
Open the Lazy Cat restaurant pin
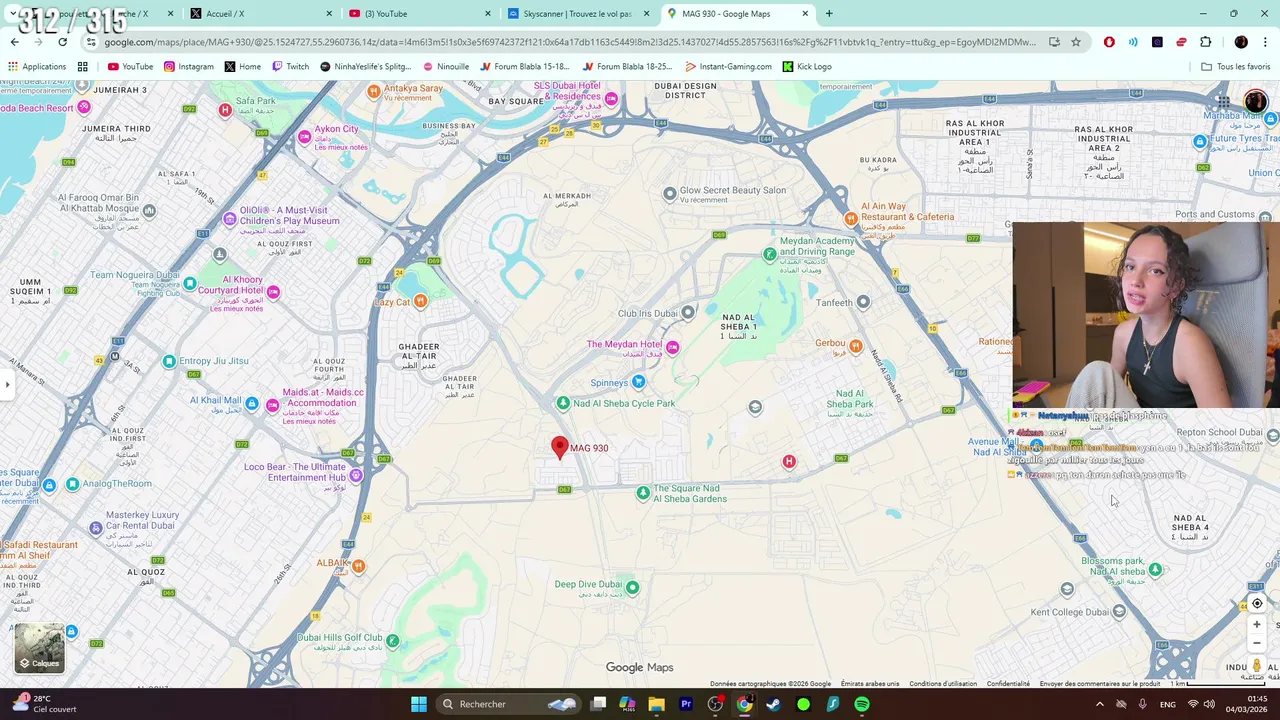point(420,301)
